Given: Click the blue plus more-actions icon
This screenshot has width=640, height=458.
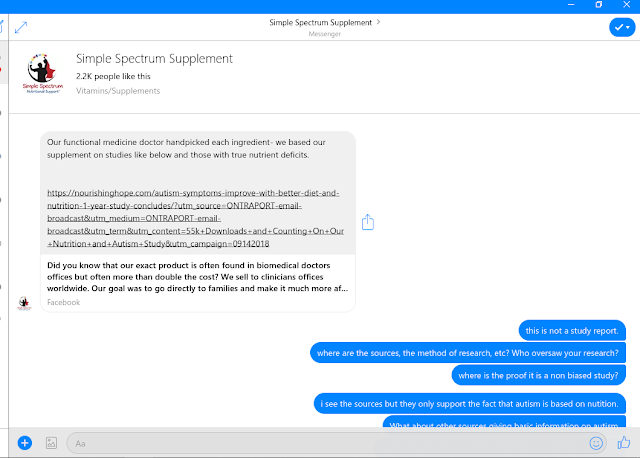Looking at the screenshot, I should point(24,442).
